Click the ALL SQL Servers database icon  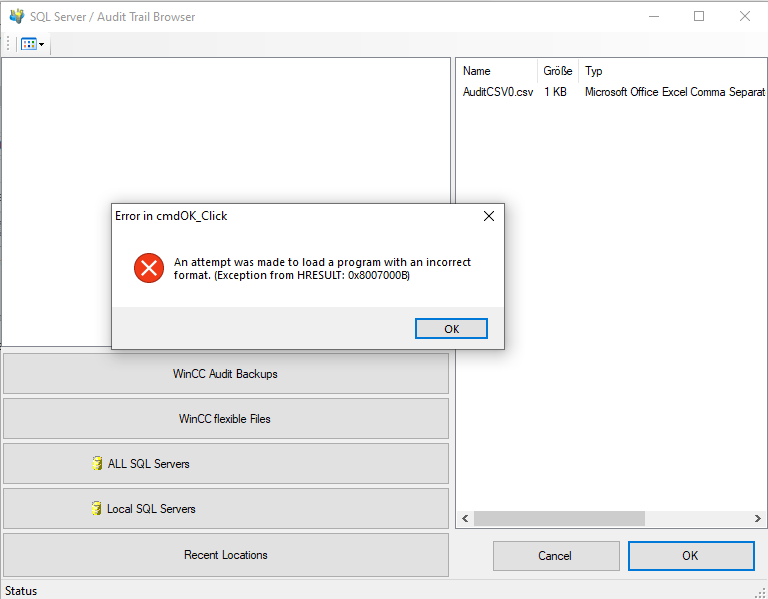pyautogui.click(x=97, y=464)
